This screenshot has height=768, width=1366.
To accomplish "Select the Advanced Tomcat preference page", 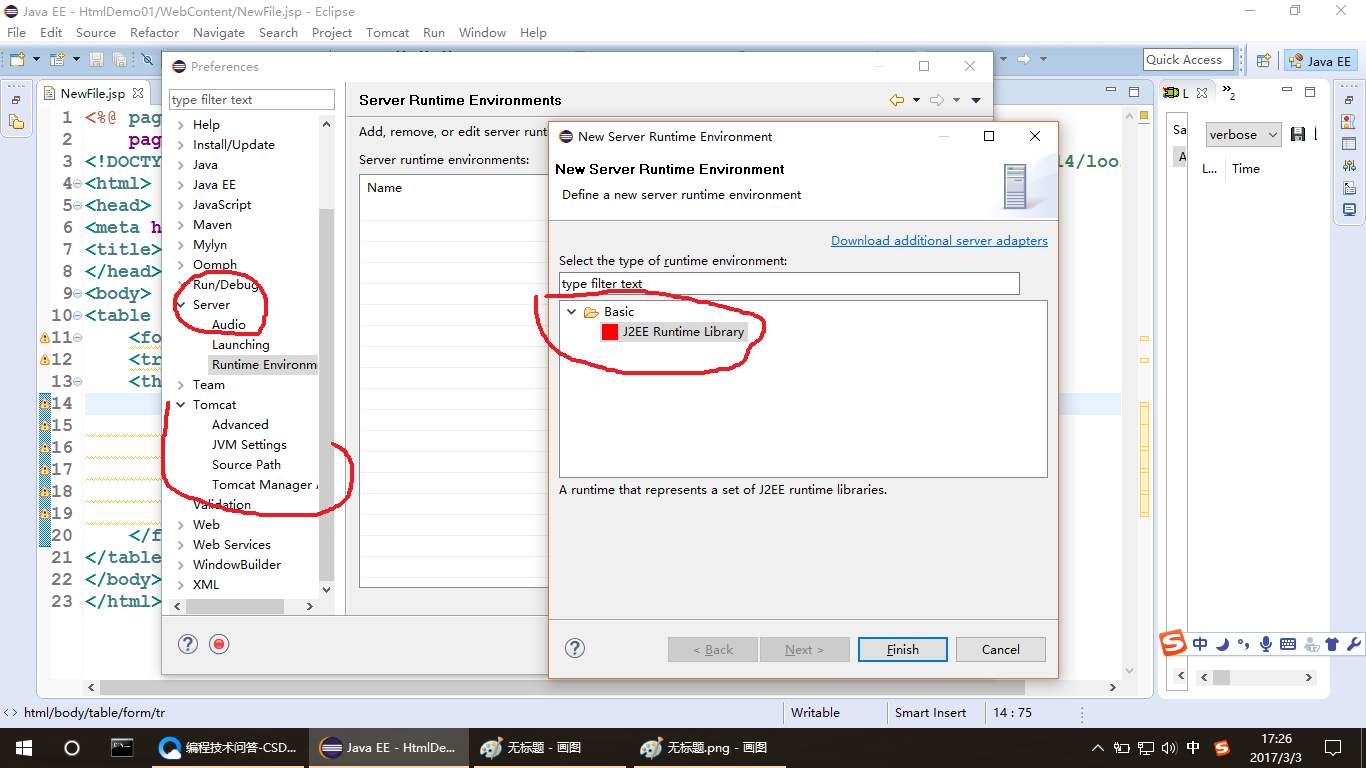I will coord(240,425).
